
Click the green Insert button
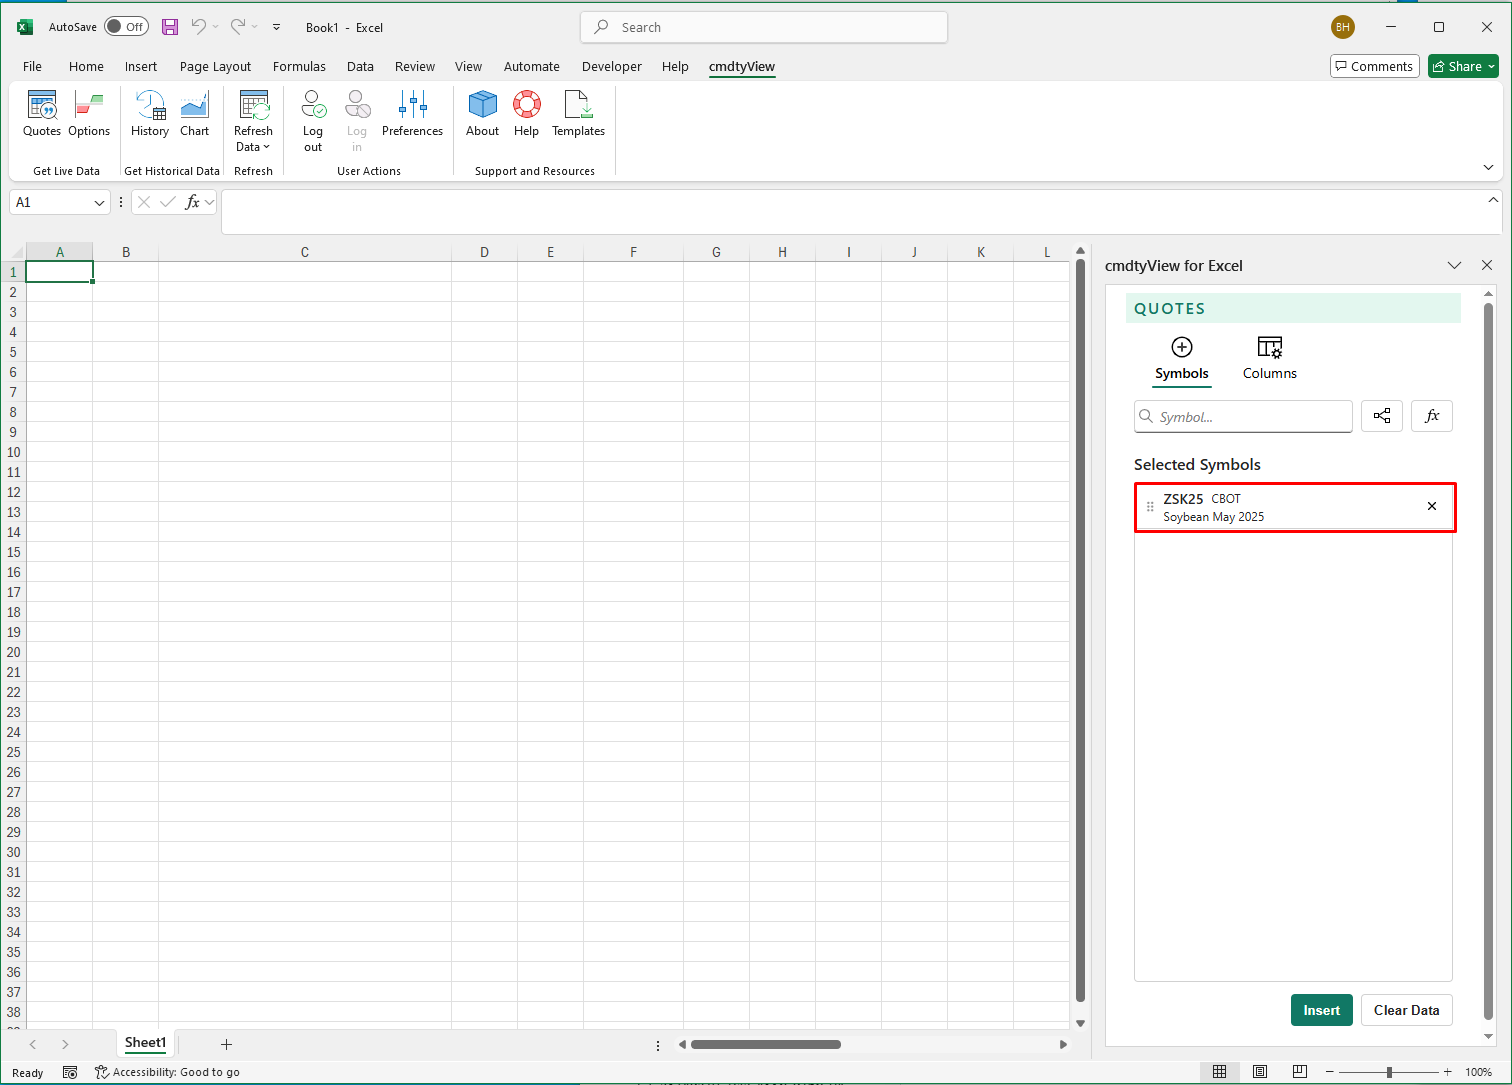point(1322,1010)
